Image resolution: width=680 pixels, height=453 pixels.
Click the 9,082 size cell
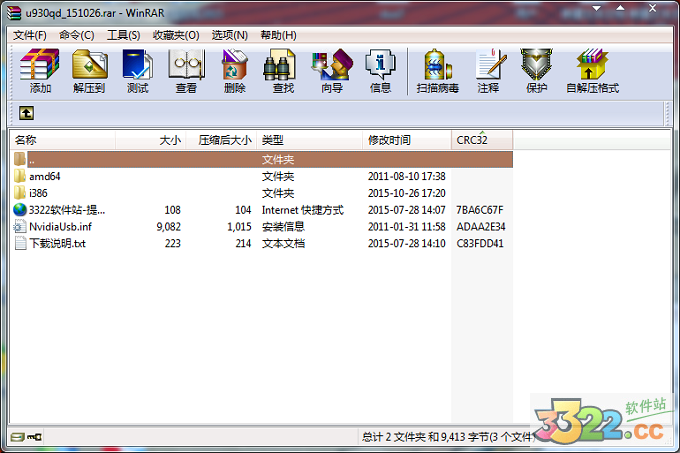pyautogui.click(x=169, y=226)
